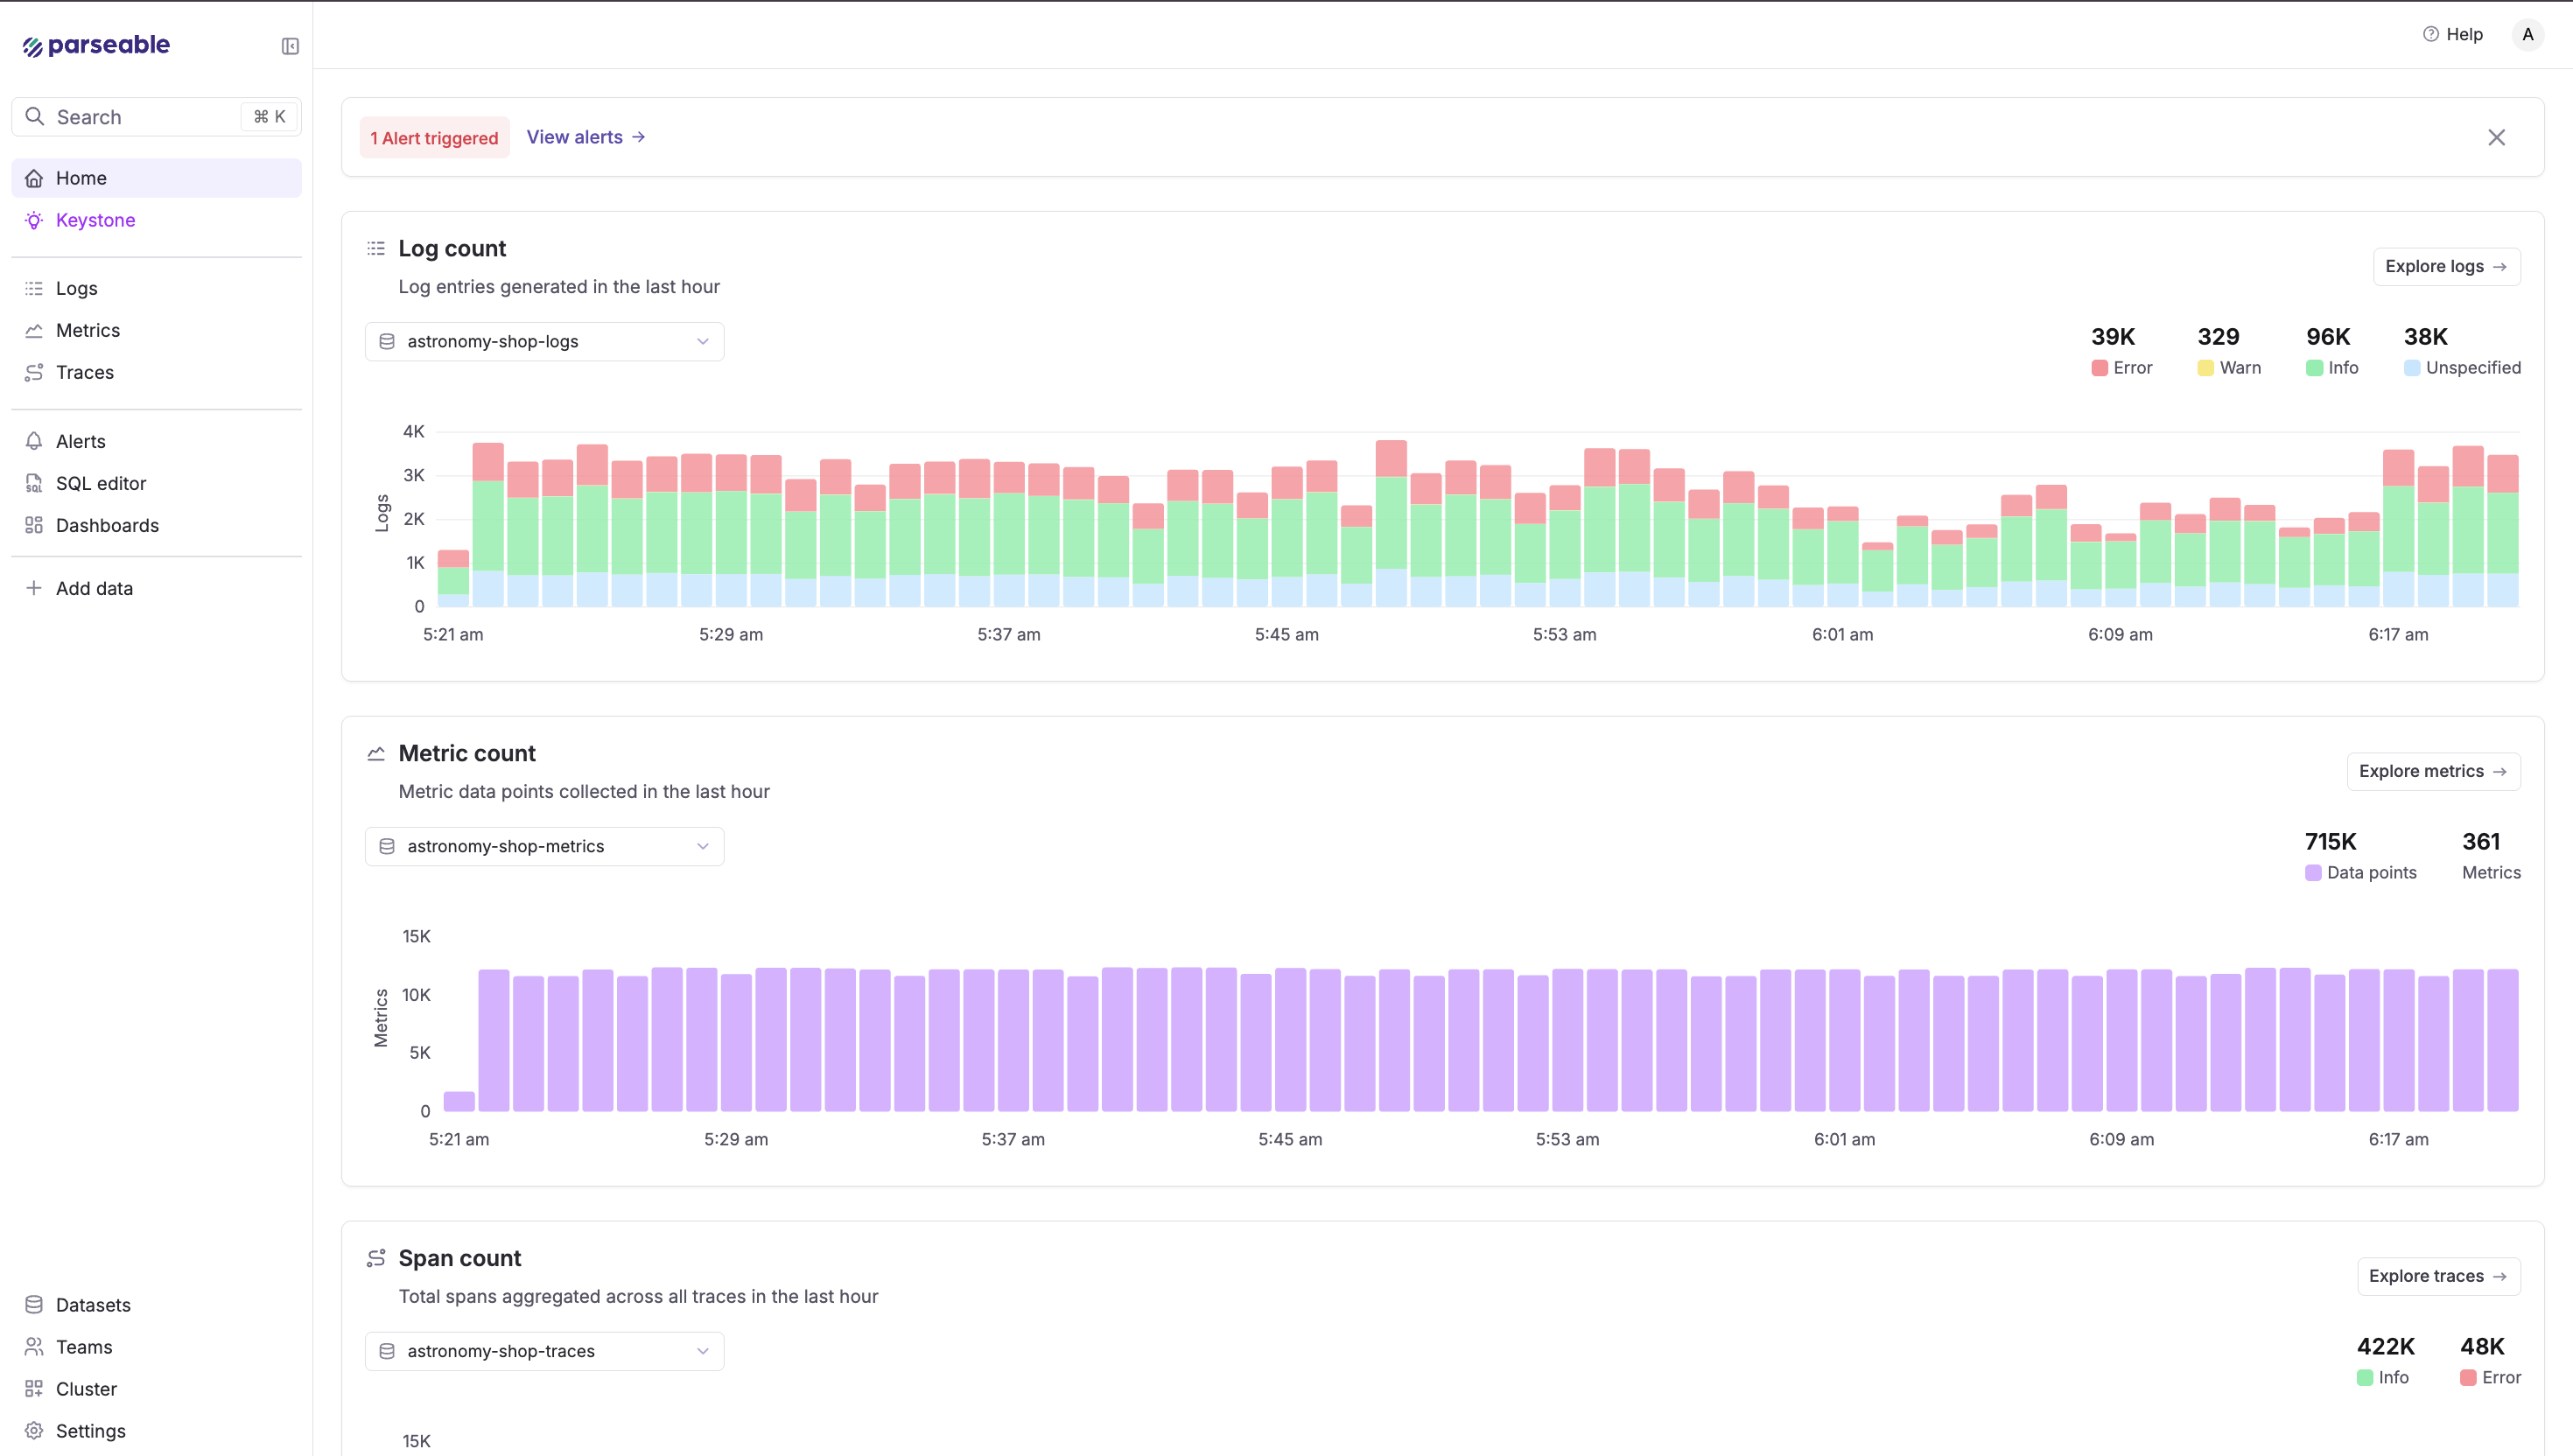Follow the View alerts link

[x=585, y=137]
